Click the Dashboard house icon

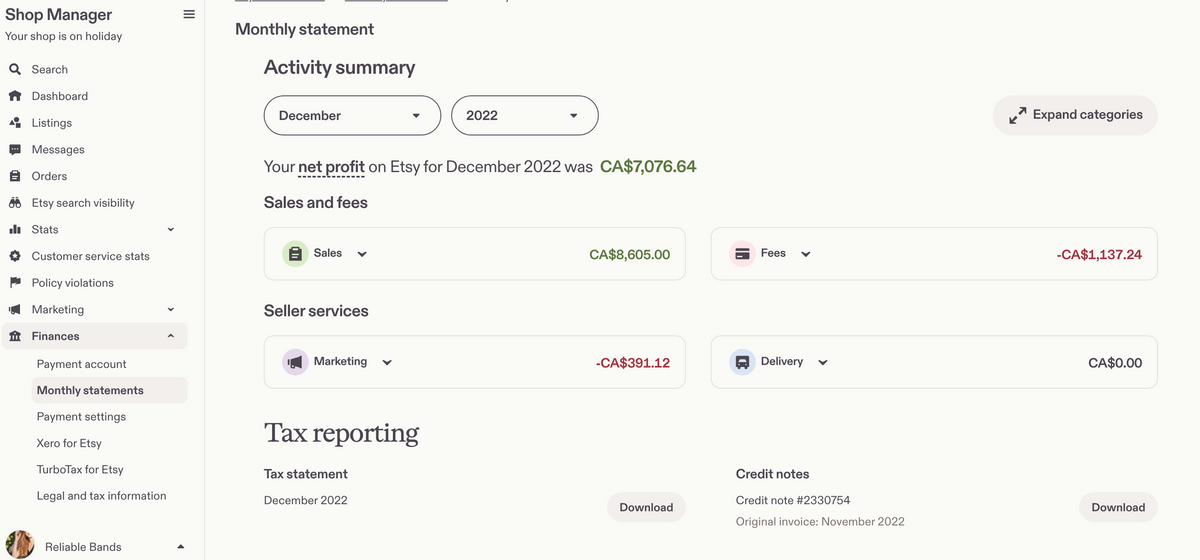coord(15,96)
